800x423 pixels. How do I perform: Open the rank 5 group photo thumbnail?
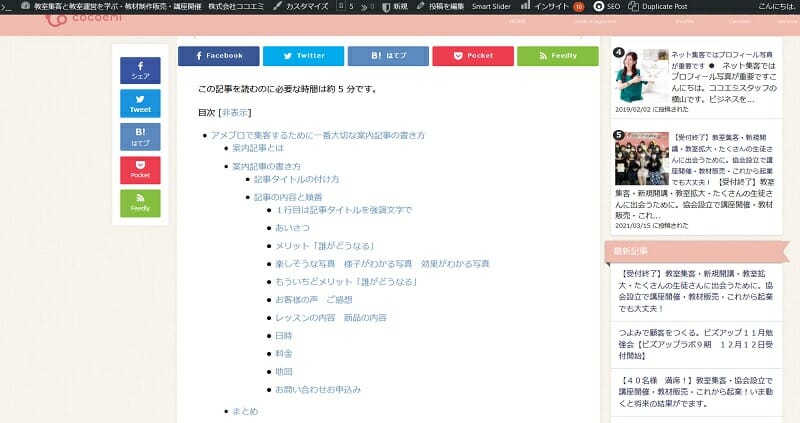pos(642,158)
